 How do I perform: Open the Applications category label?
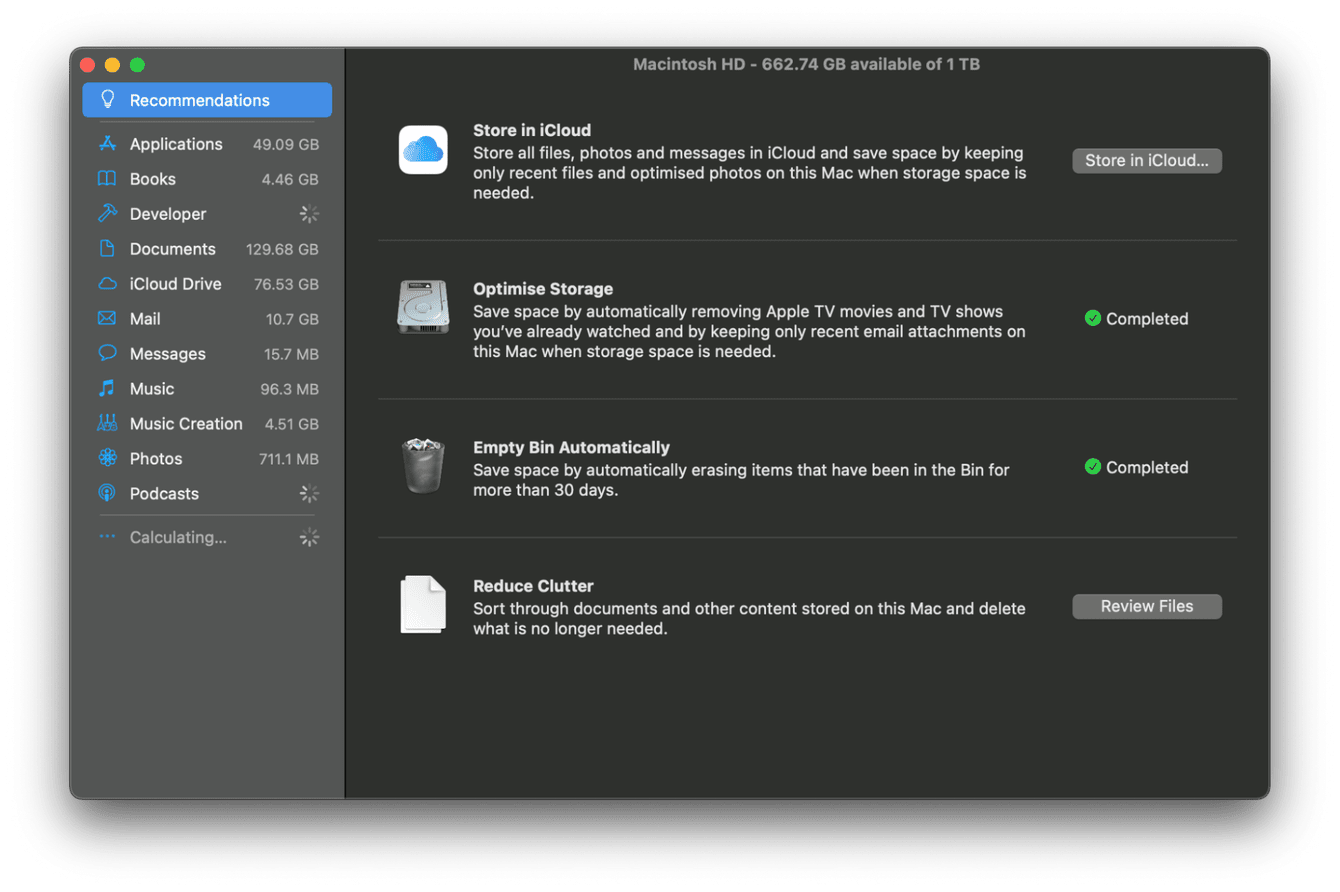coord(176,144)
